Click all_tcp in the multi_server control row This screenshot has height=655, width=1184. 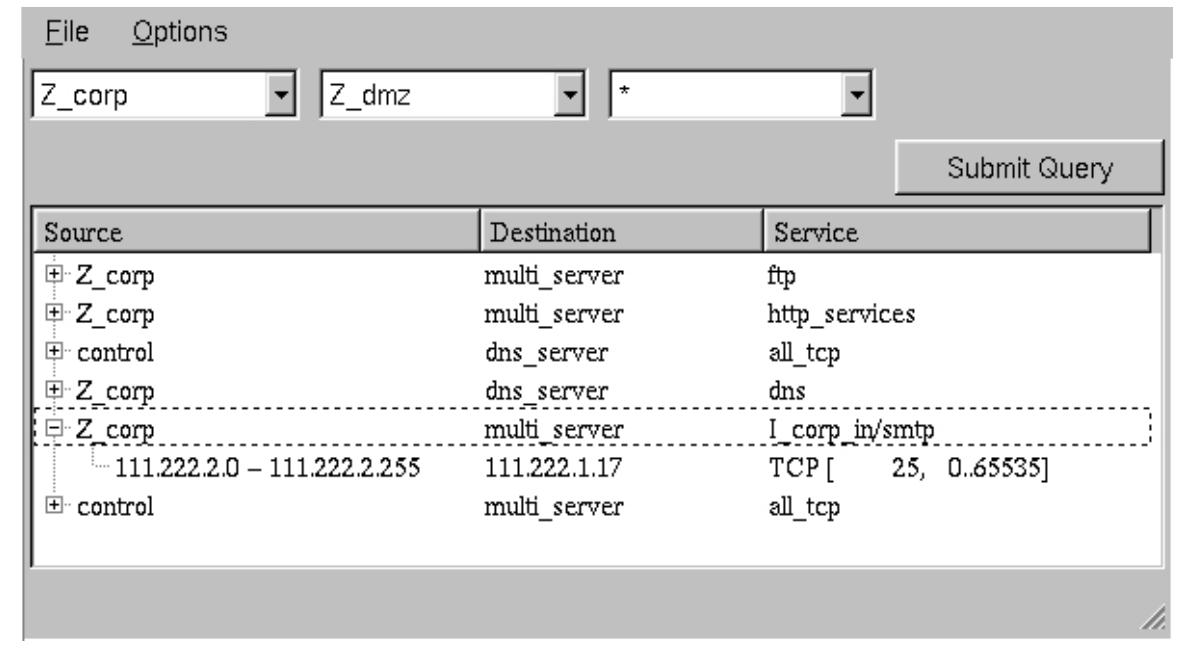(804, 506)
